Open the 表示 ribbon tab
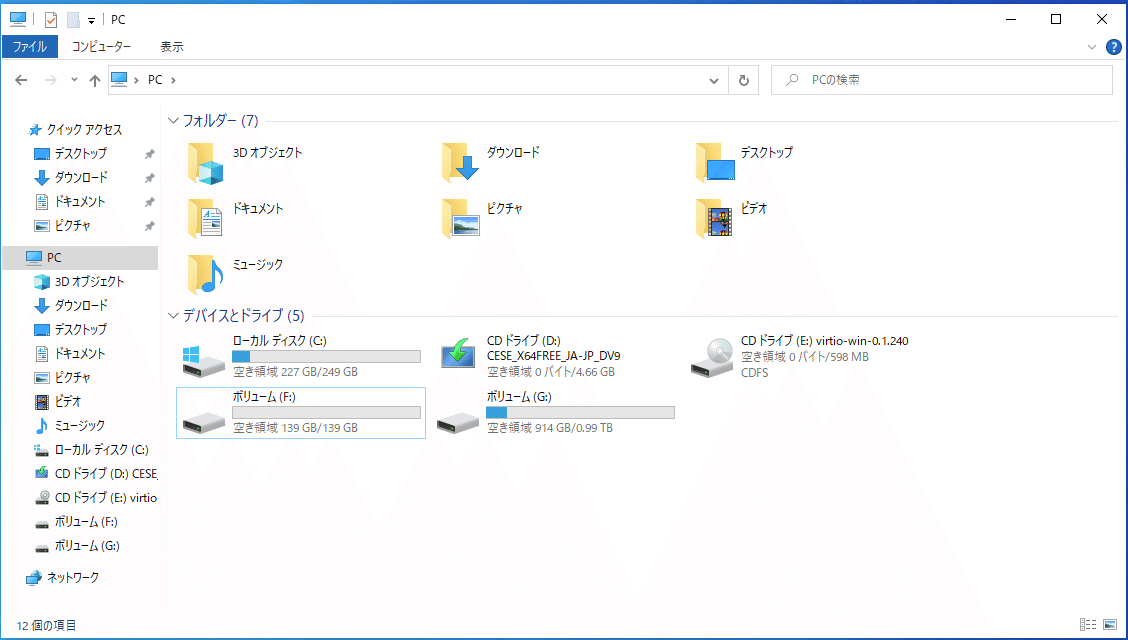1128x640 pixels. click(x=171, y=47)
